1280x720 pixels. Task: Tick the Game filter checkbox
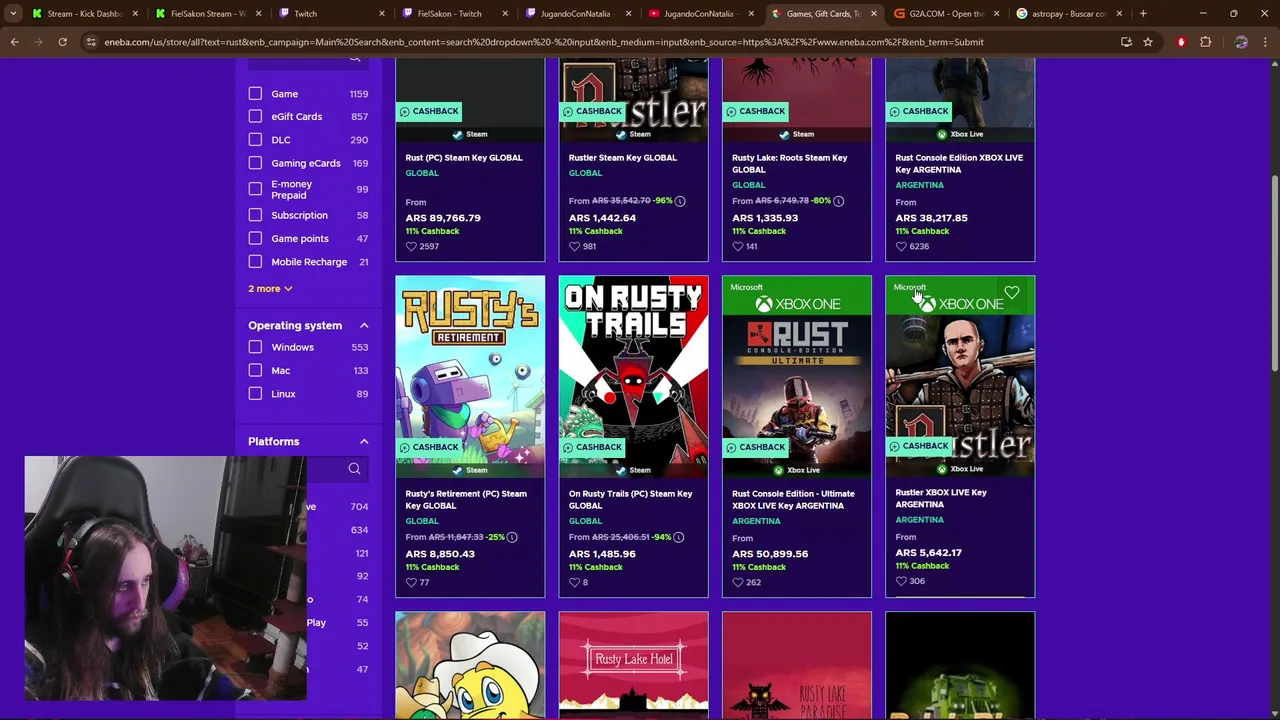255,94
